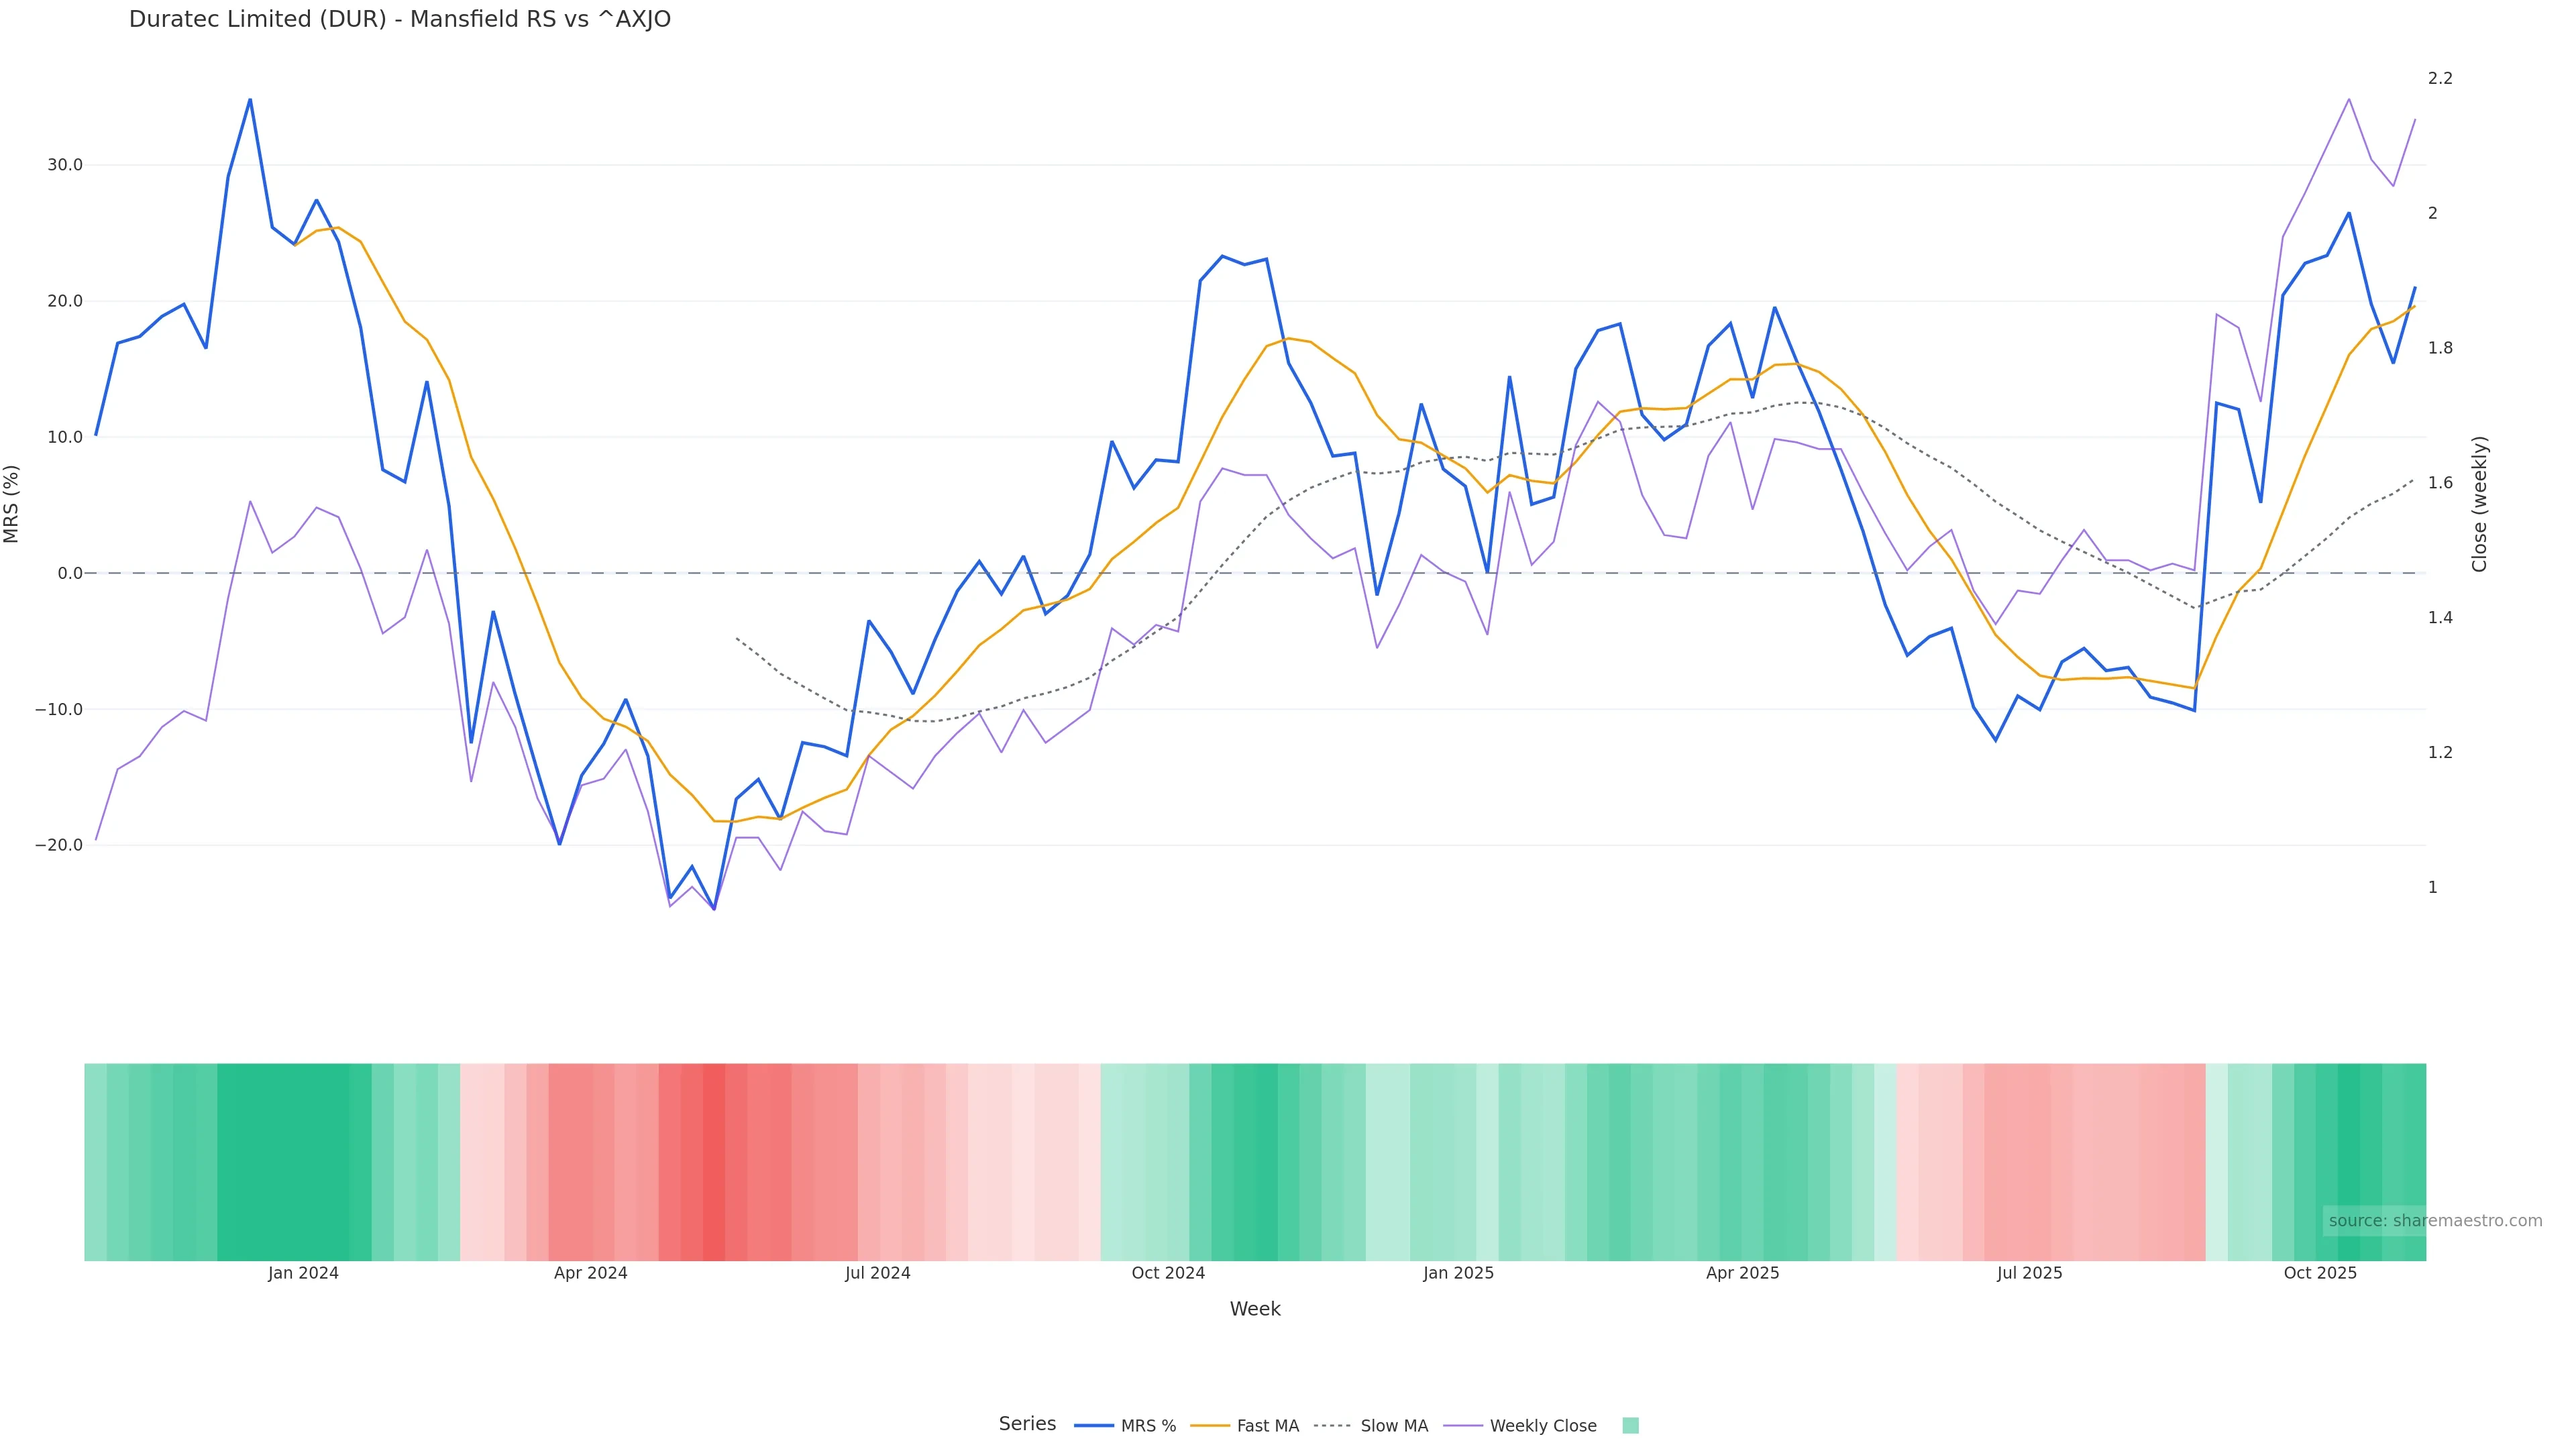Screen dimensions: 2576x1449
Task: Click the Close (weekly) axis title
Action: [x=2479, y=504]
